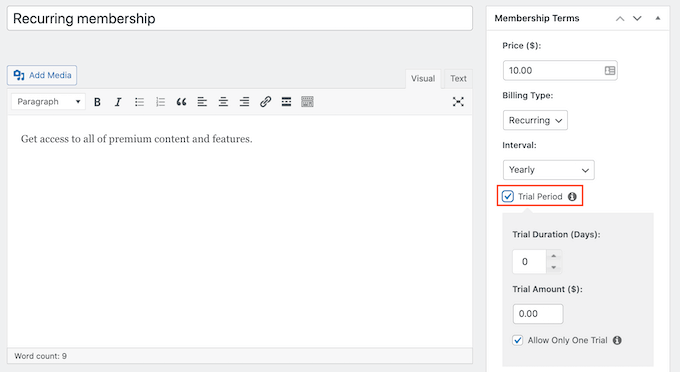Apply blockquote formatting
Viewport: 680px width, 372px height.
click(181, 102)
